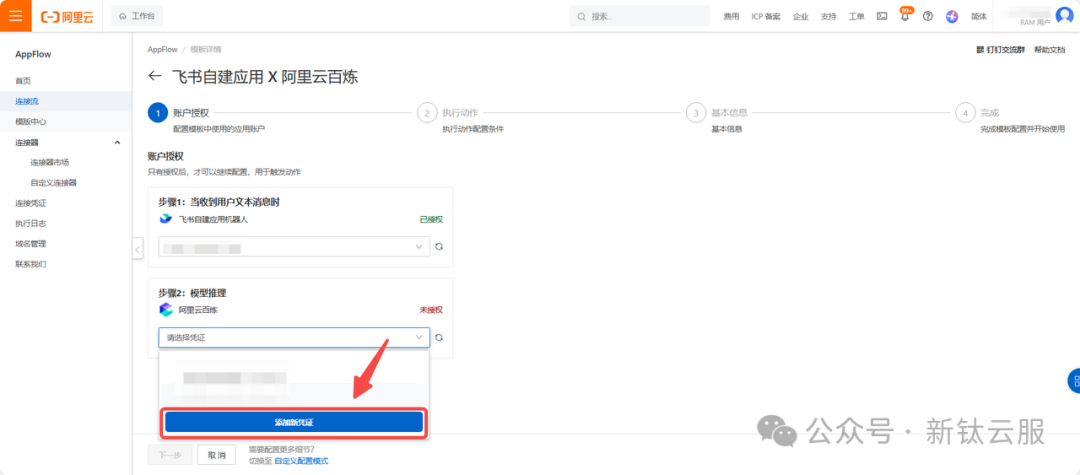1080x475 pixels.
Task: Open 自定义配置模式 link
Action: [301, 461]
